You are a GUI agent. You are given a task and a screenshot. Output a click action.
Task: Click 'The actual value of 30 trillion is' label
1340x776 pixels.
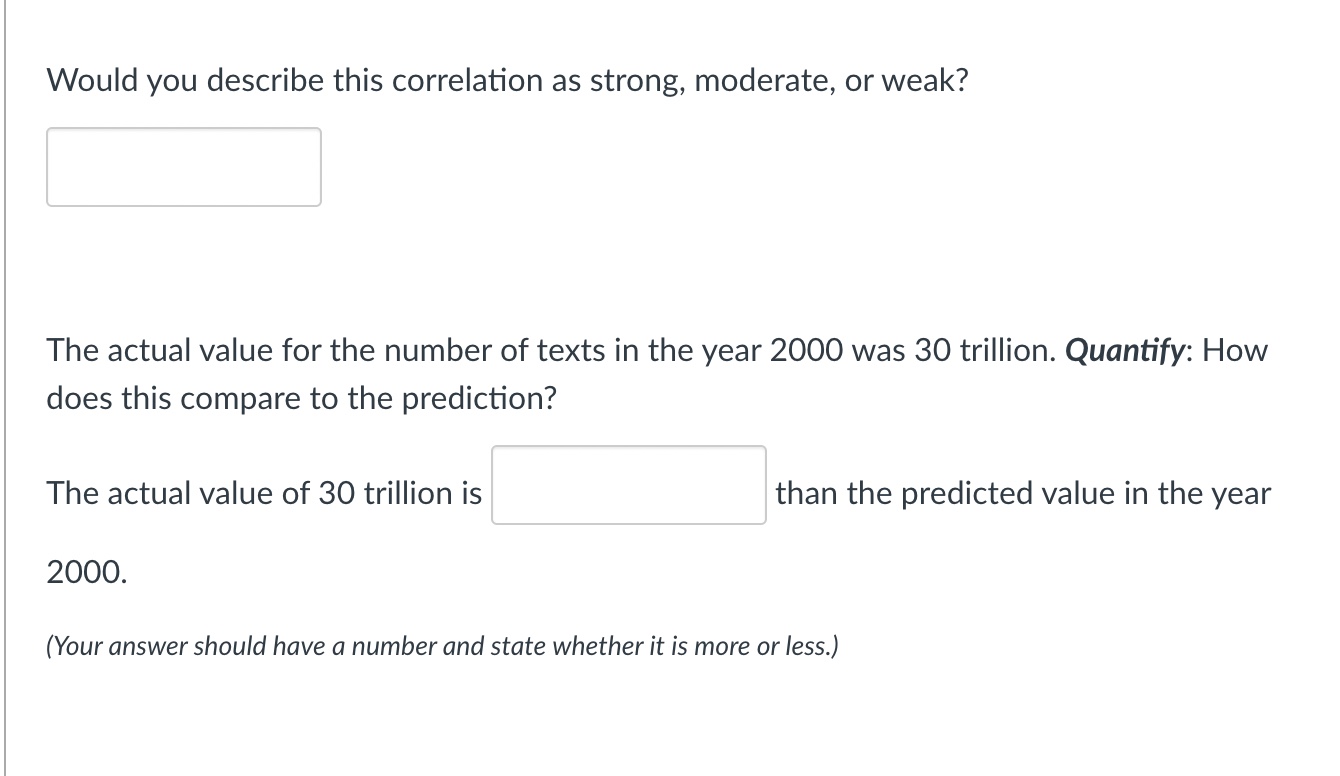264,493
